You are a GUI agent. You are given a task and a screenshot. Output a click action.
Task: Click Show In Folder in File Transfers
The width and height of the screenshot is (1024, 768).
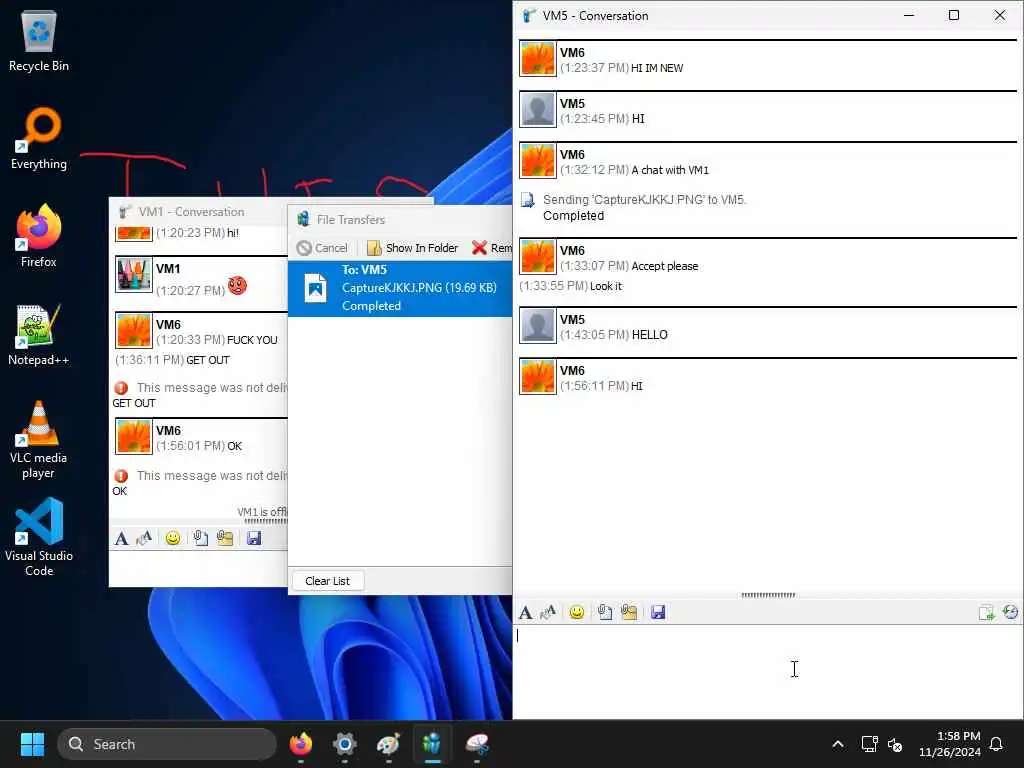pos(413,248)
